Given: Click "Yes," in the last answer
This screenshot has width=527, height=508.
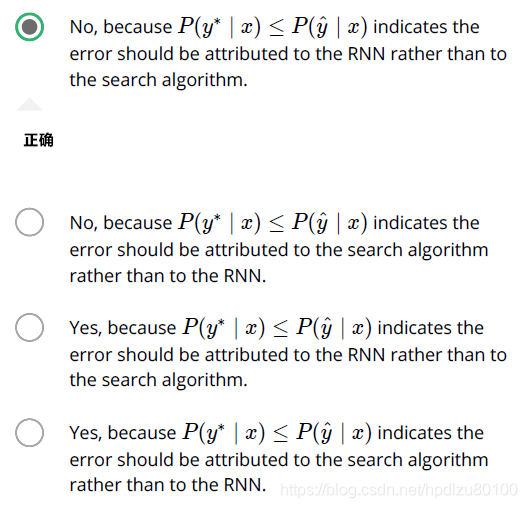Looking at the screenshot, I should (86, 433).
